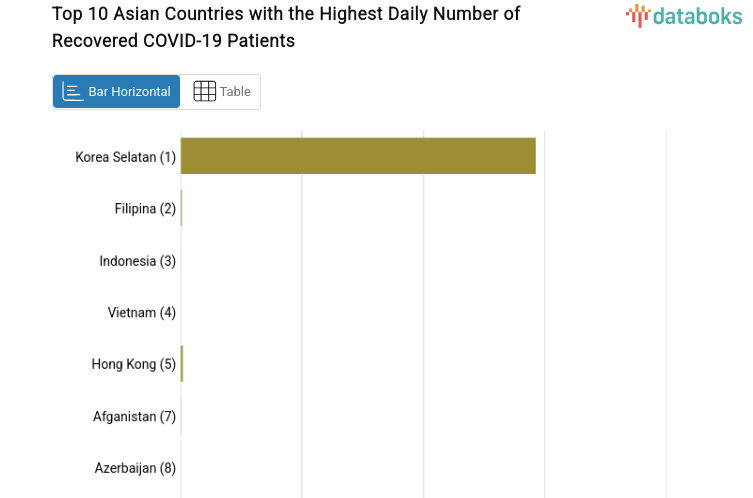Select the Korea Selatan (1) label
The width and height of the screenshot is (753, 498).
tap(125, 157)
